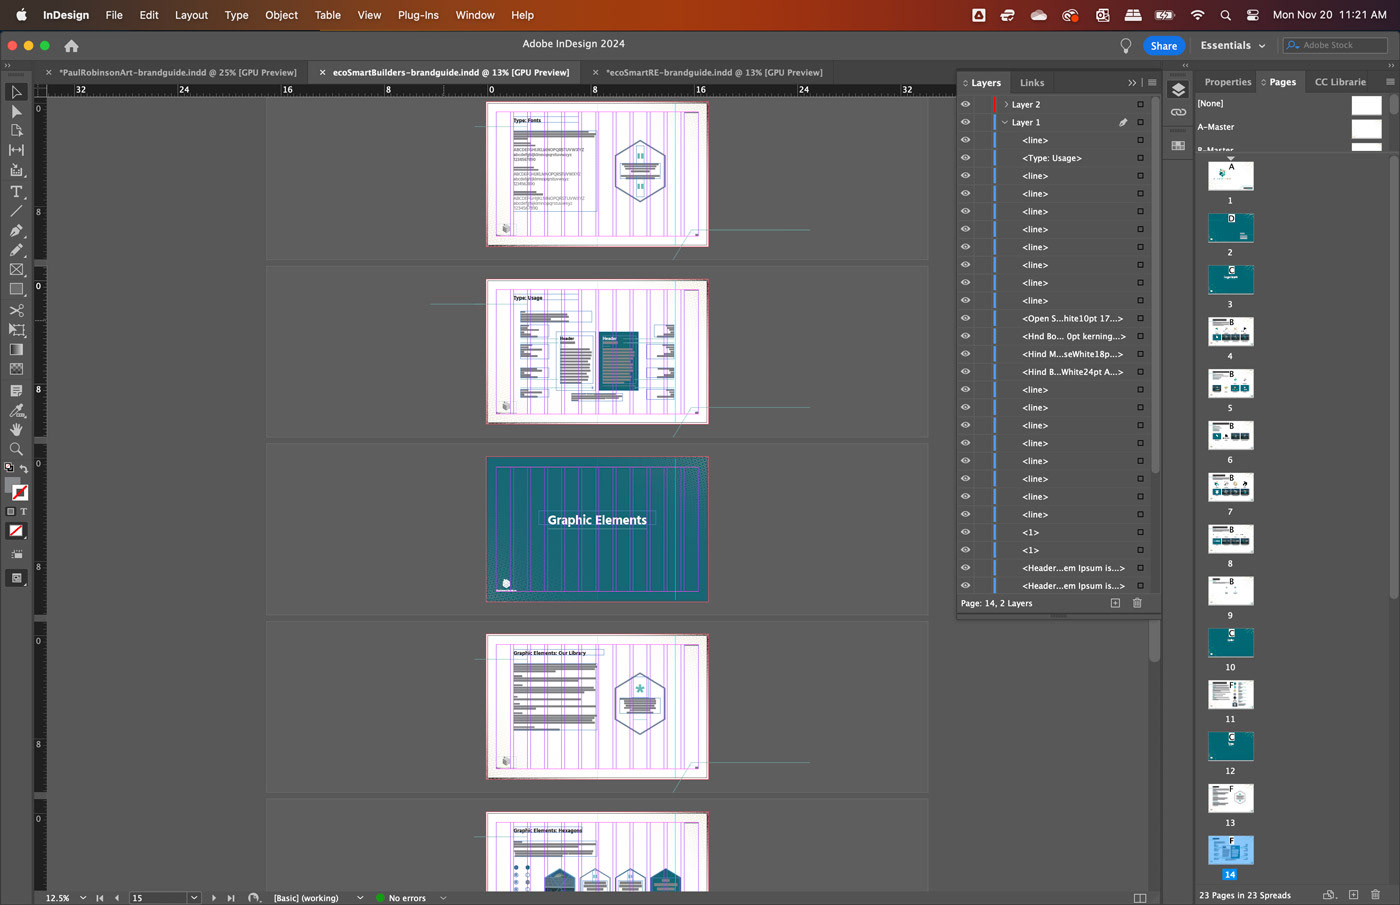Viewport: 1400px width, 905px height.
Task: Delete selected layer via trash icon
Action: point(1137,603)
